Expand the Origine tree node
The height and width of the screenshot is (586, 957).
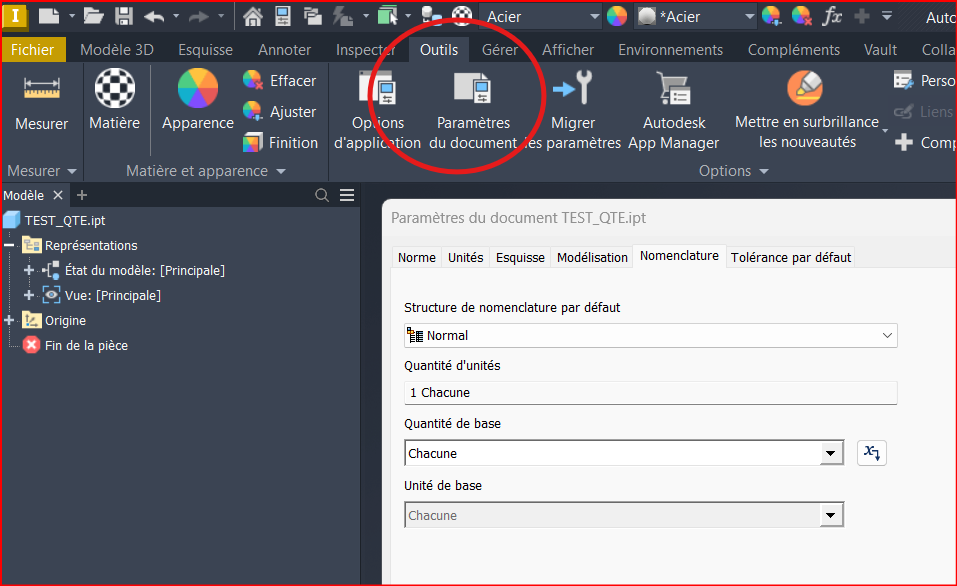tap(10, 320)
